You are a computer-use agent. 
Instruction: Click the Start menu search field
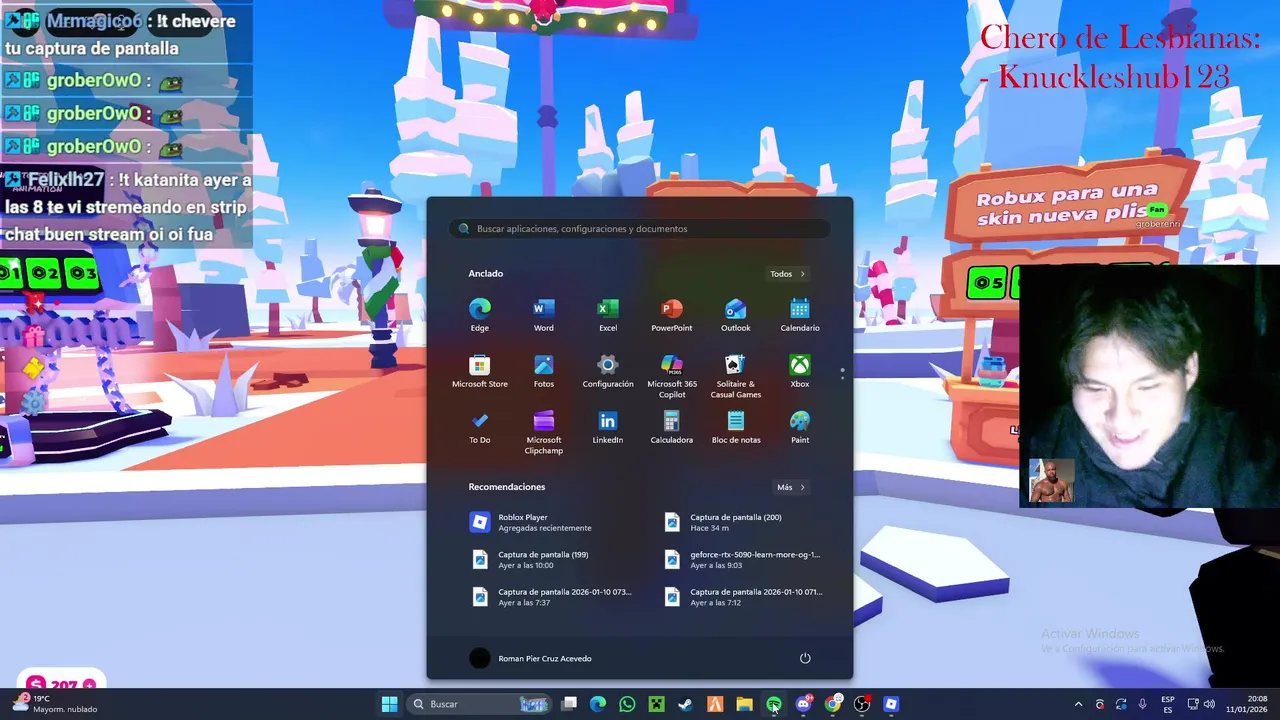(640, 229)
